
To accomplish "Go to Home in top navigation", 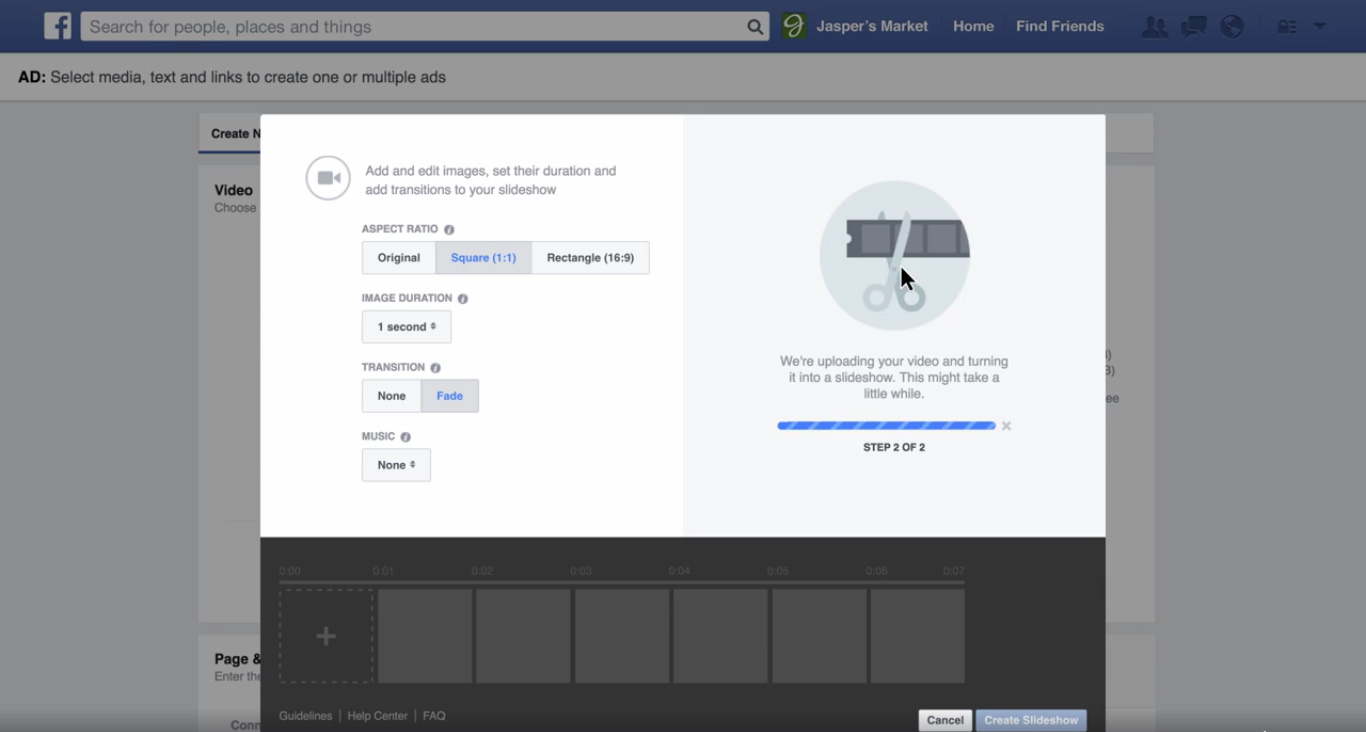I will tap(973, 27).
